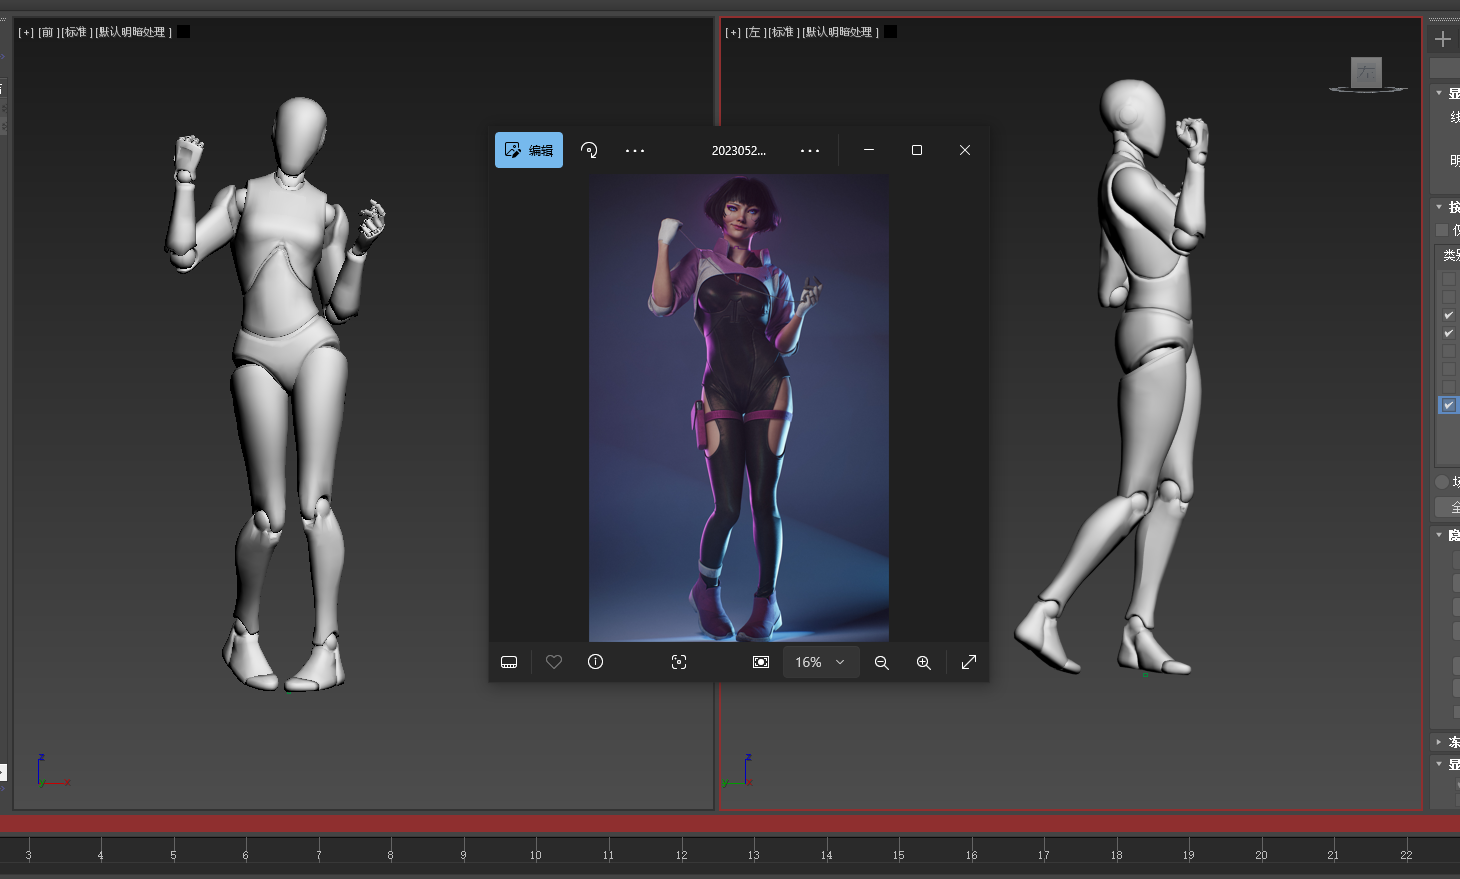Toggle the filmstrip view icon in Photos
1460x879 pixels.
pos(509,662)
